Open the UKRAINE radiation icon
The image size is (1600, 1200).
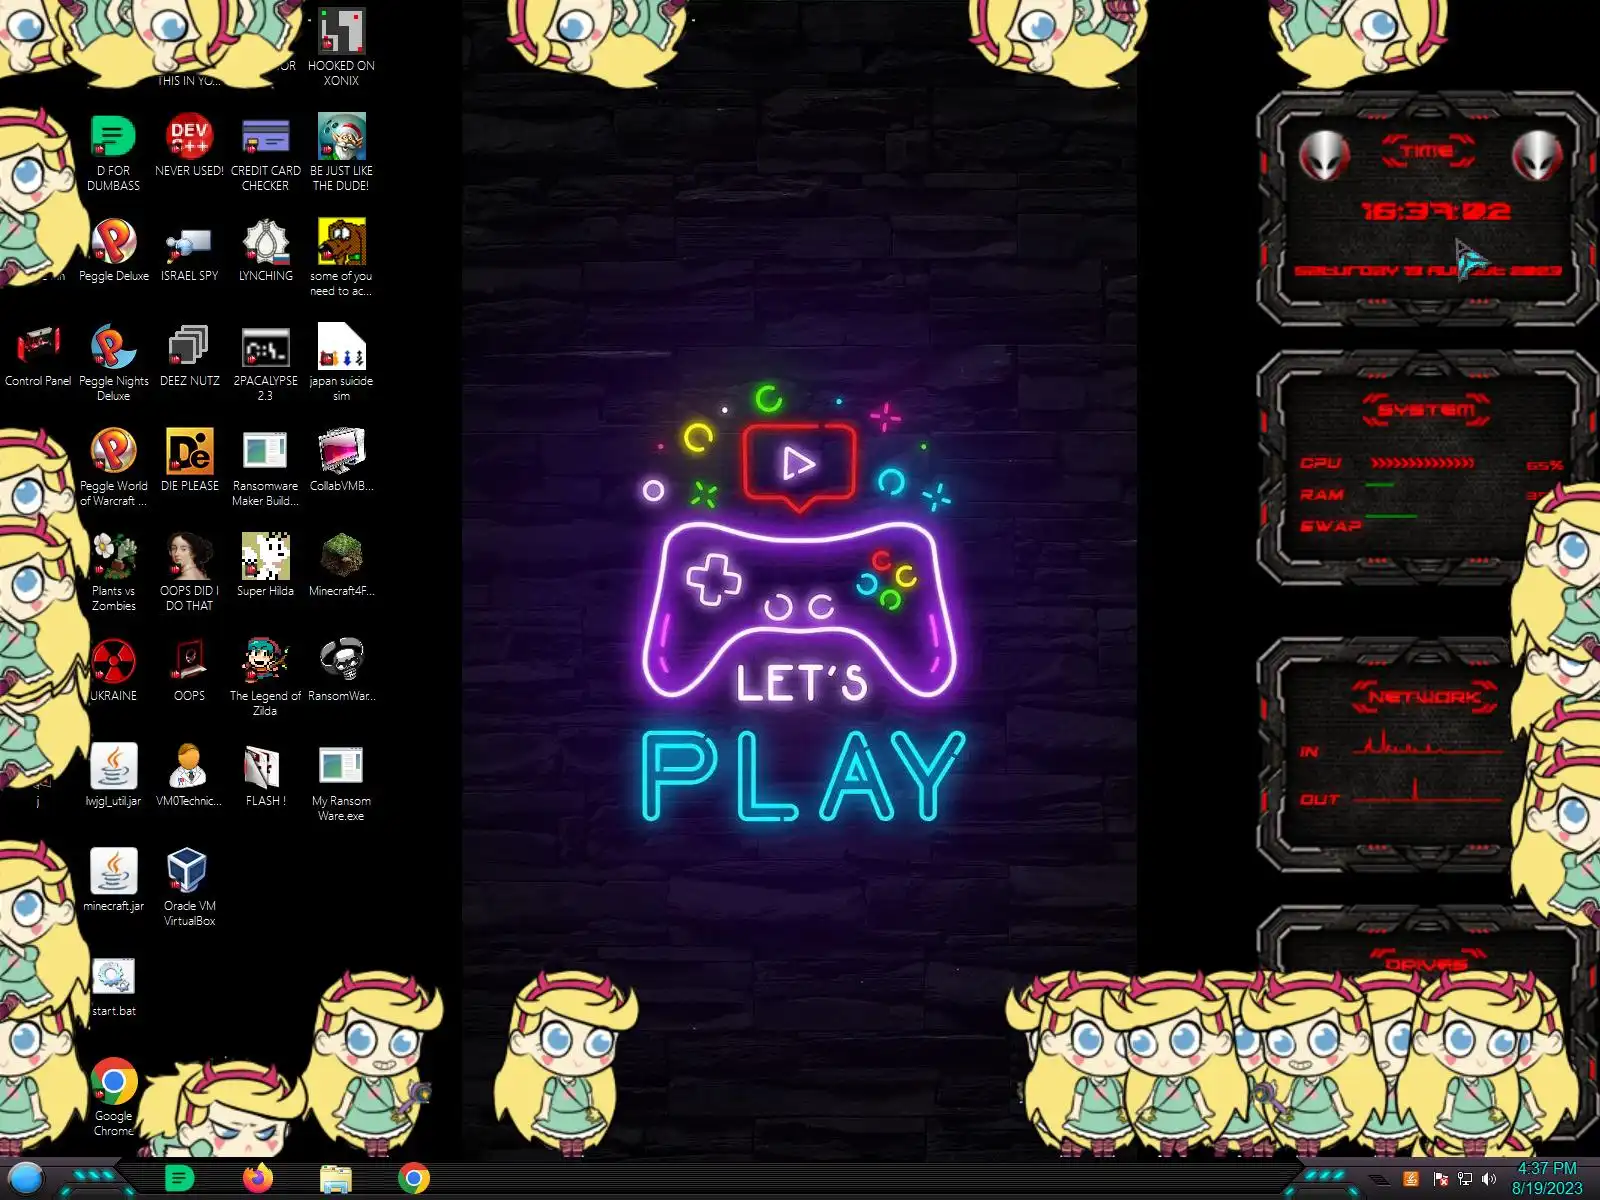[x=113, y=670]
